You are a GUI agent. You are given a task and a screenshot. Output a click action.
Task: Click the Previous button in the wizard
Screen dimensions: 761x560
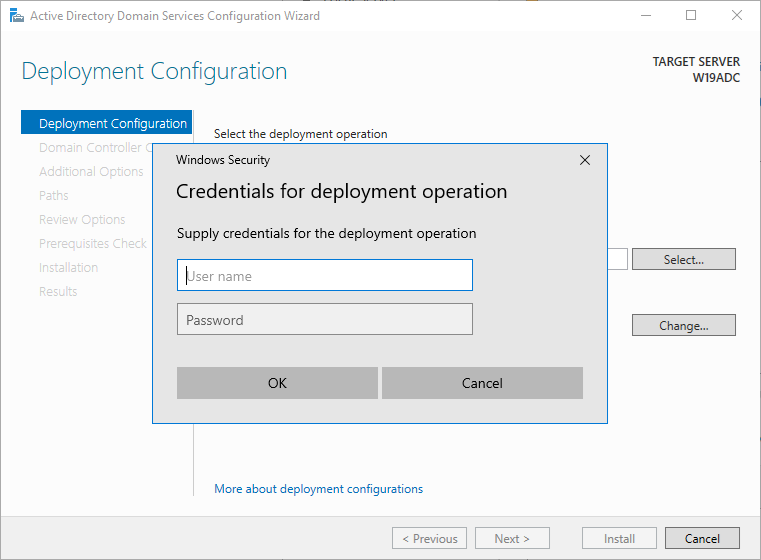tap(430, 538)
